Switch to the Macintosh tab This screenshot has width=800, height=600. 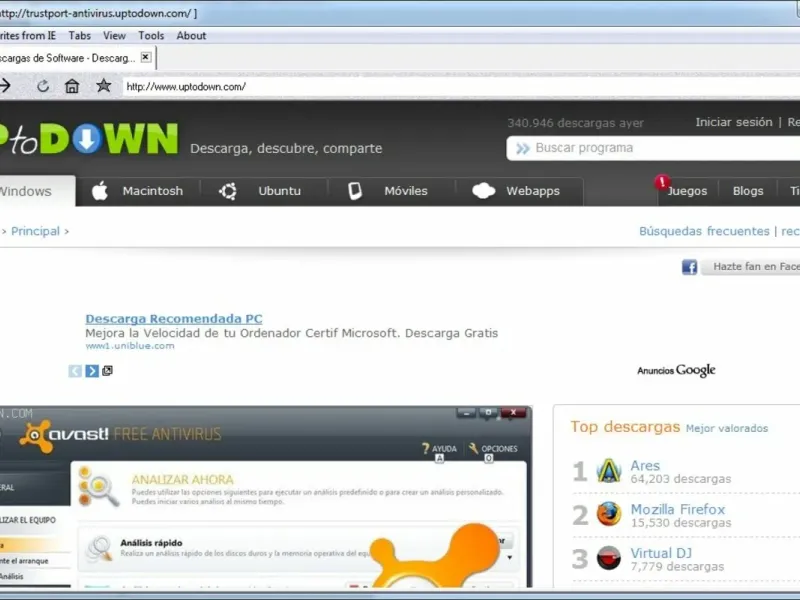(138, 191)
